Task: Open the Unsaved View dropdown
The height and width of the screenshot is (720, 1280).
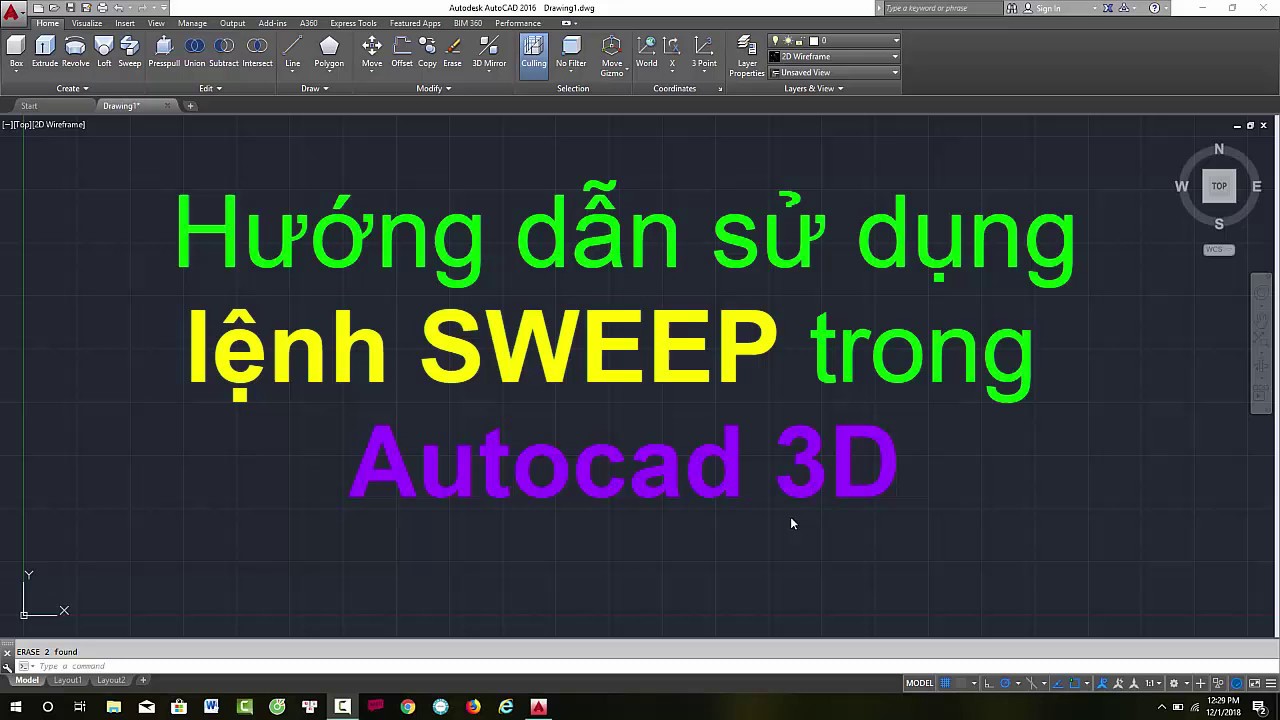Action: coord(834,72)
